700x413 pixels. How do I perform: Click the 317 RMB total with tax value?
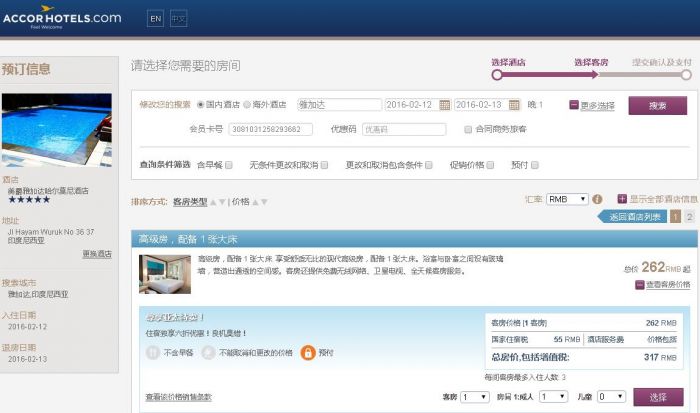(x=660, y=357)
